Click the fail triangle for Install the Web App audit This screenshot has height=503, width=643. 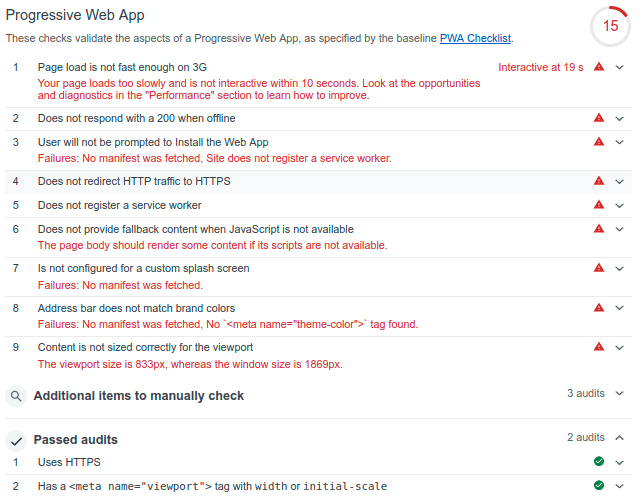(x=599, y=142)
